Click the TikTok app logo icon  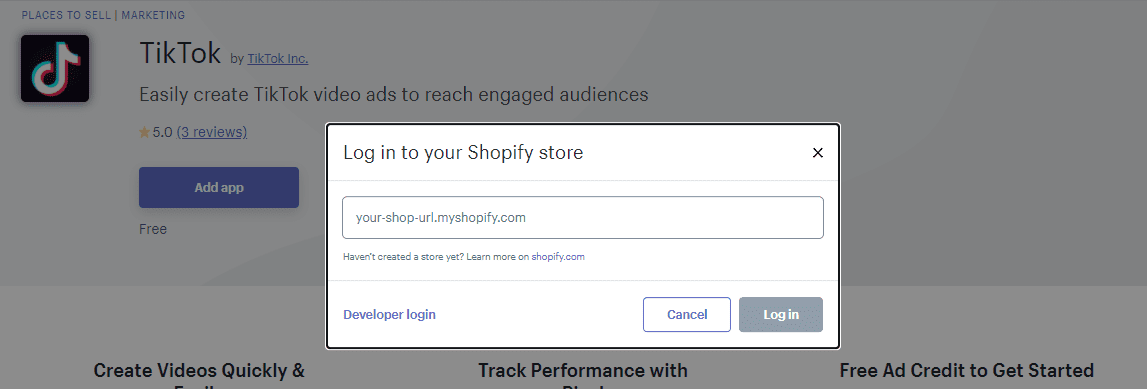pyautogui.click(x=55, y=69)
